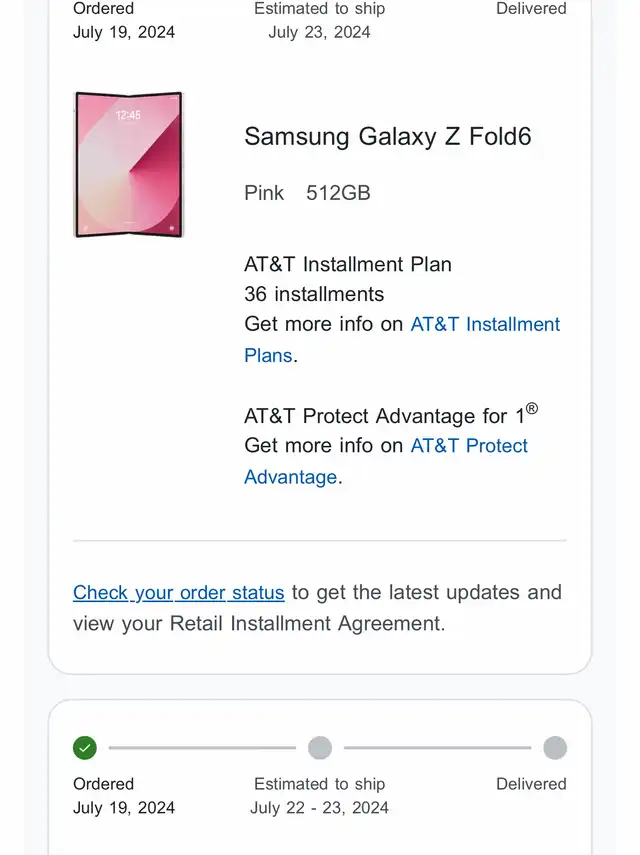The height and width of the screenshot is (855, 640).
Task: Click the Check your order status link
Action: click(x=179, y=593)
